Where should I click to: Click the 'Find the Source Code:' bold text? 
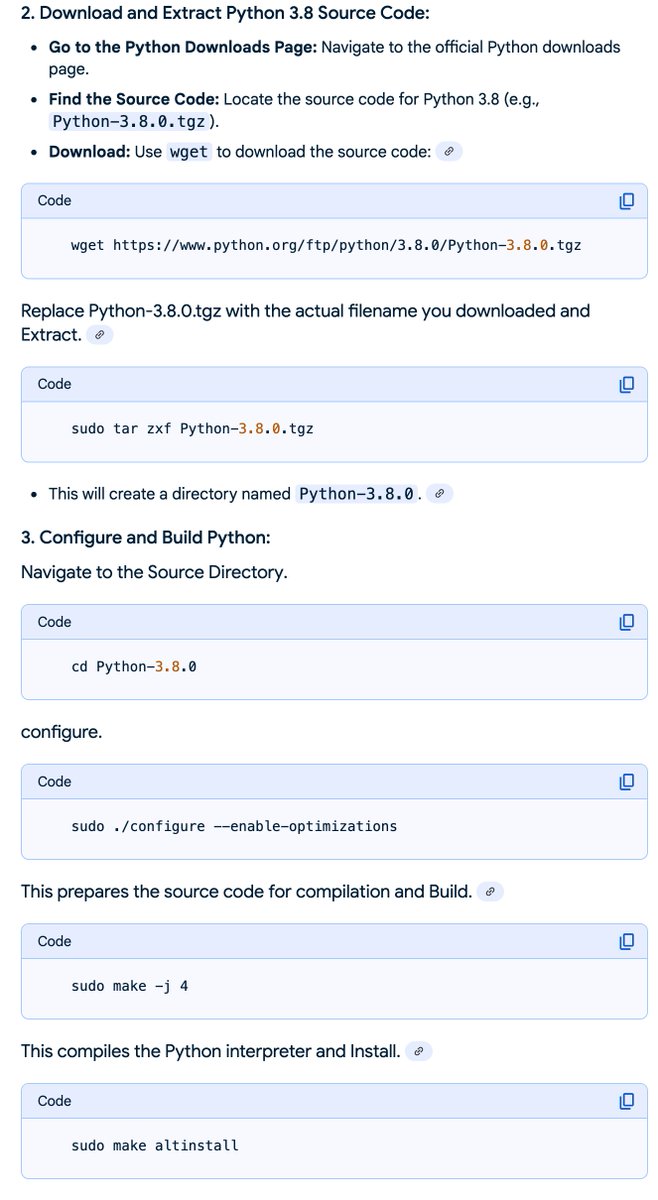134,99
